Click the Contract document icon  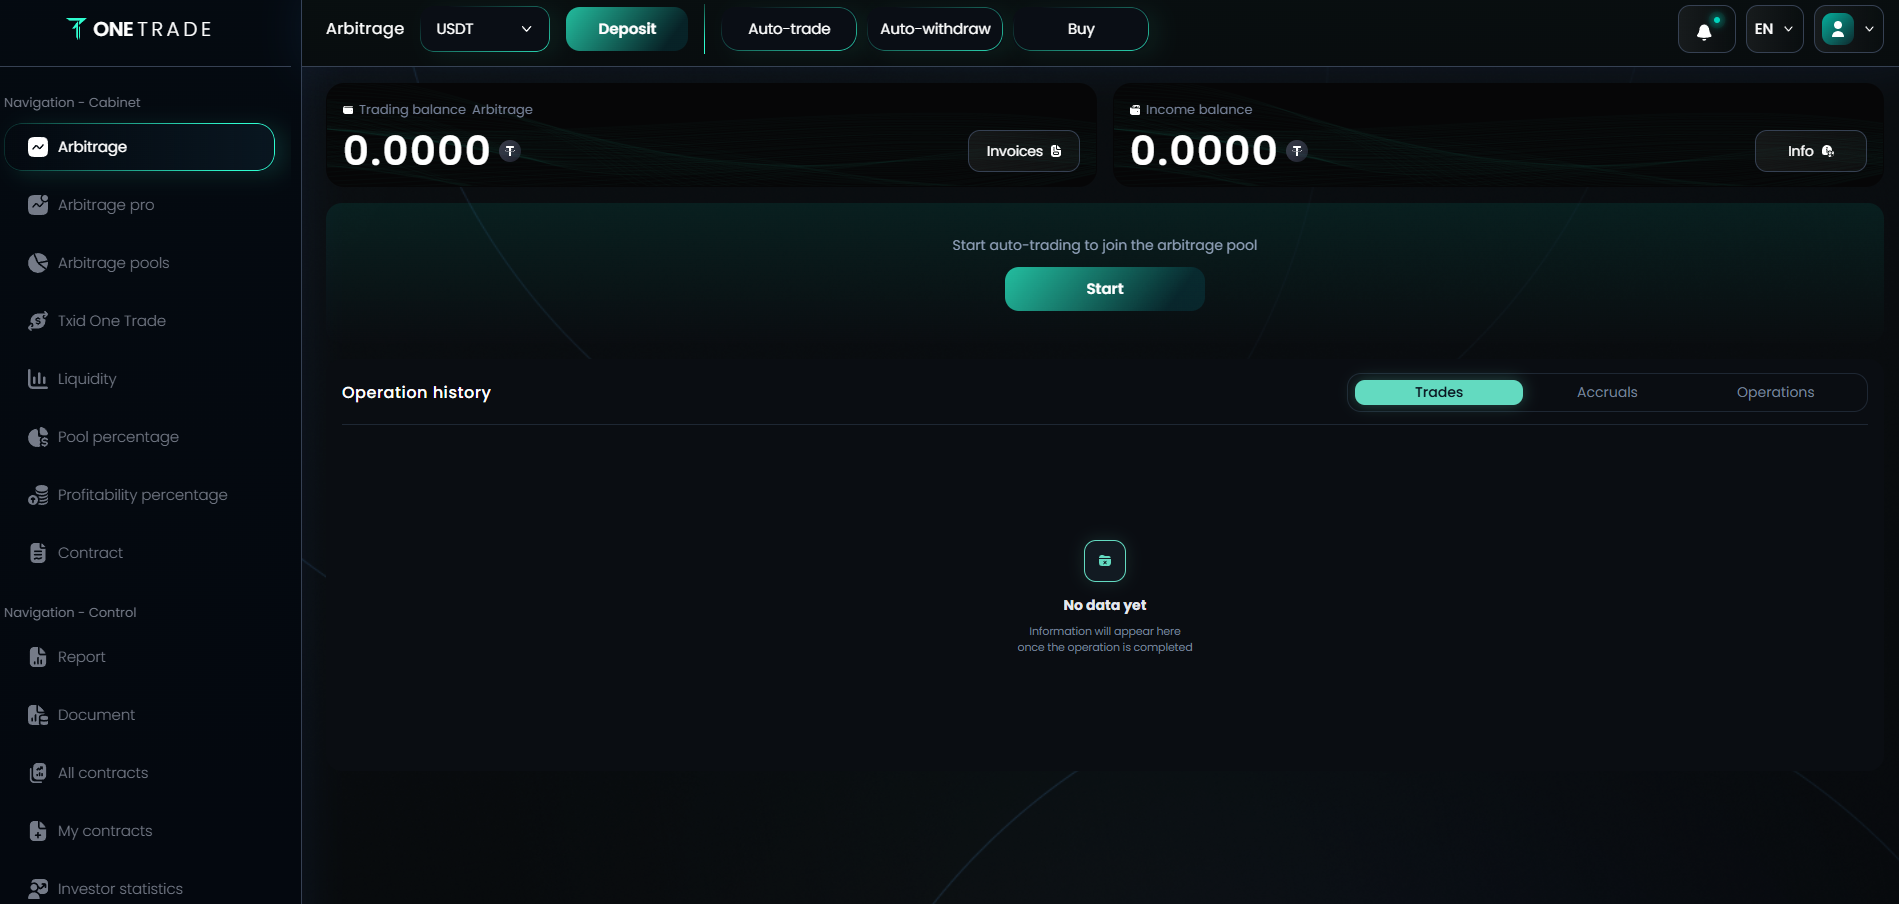(x=38, y=553)
